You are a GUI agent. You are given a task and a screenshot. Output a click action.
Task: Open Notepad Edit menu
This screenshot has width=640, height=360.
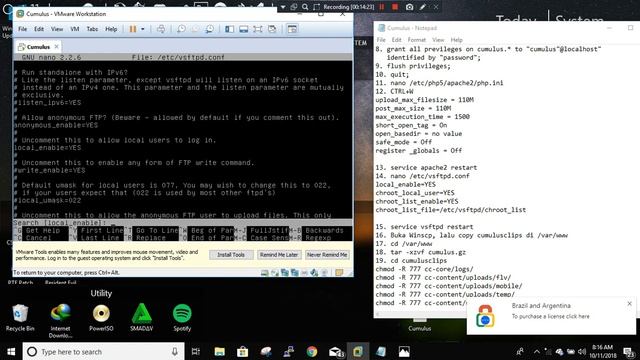(396, 40)
